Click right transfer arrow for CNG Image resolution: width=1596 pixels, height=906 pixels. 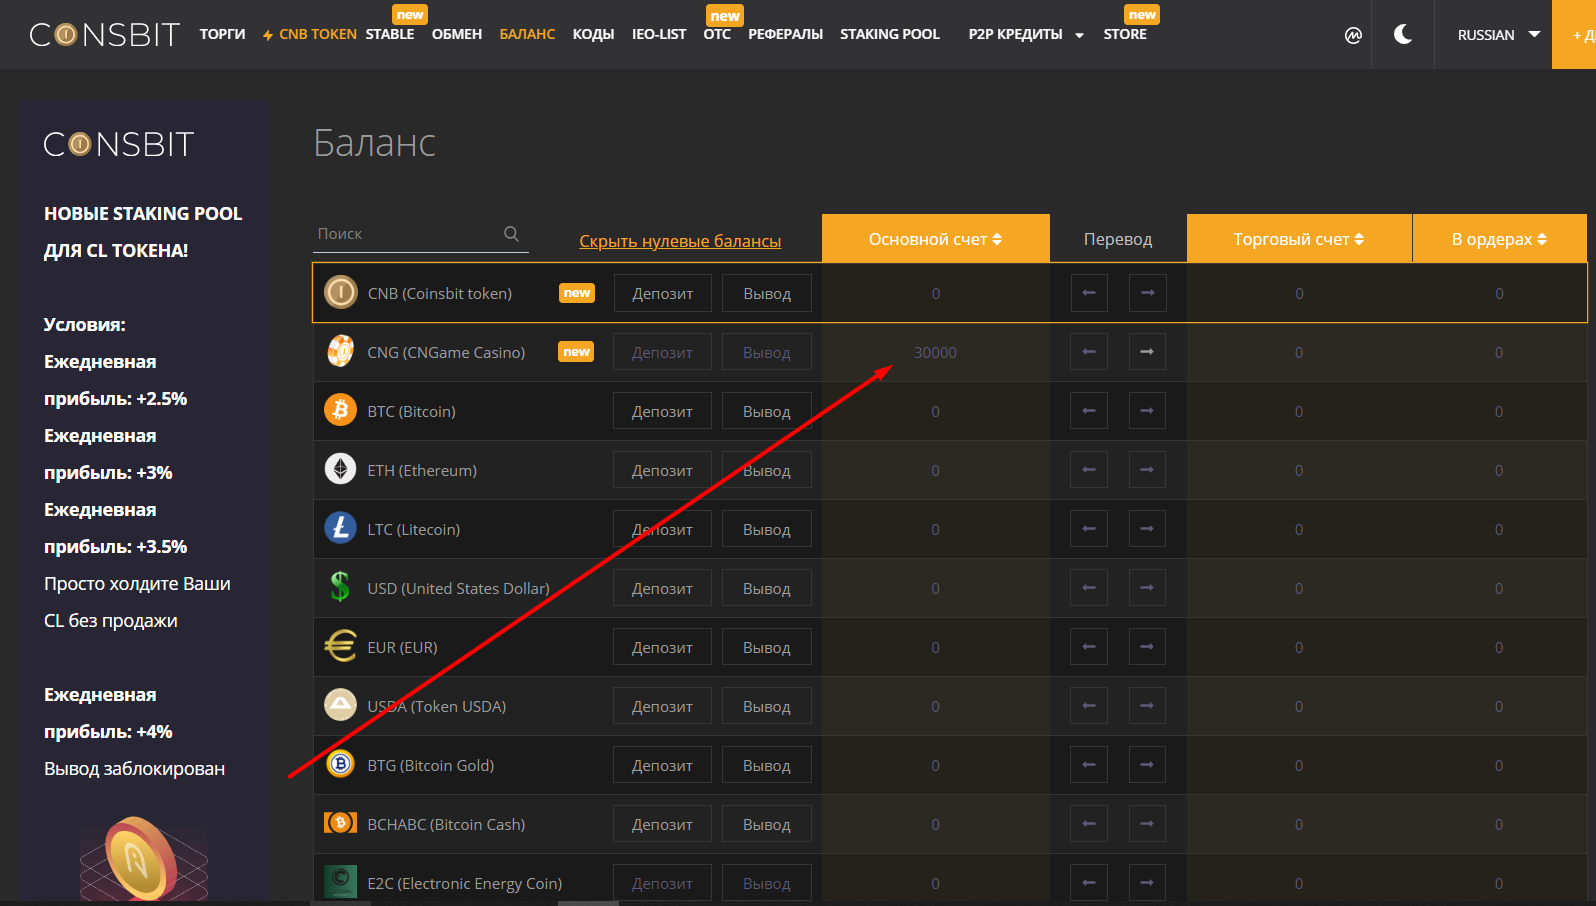1147,352
